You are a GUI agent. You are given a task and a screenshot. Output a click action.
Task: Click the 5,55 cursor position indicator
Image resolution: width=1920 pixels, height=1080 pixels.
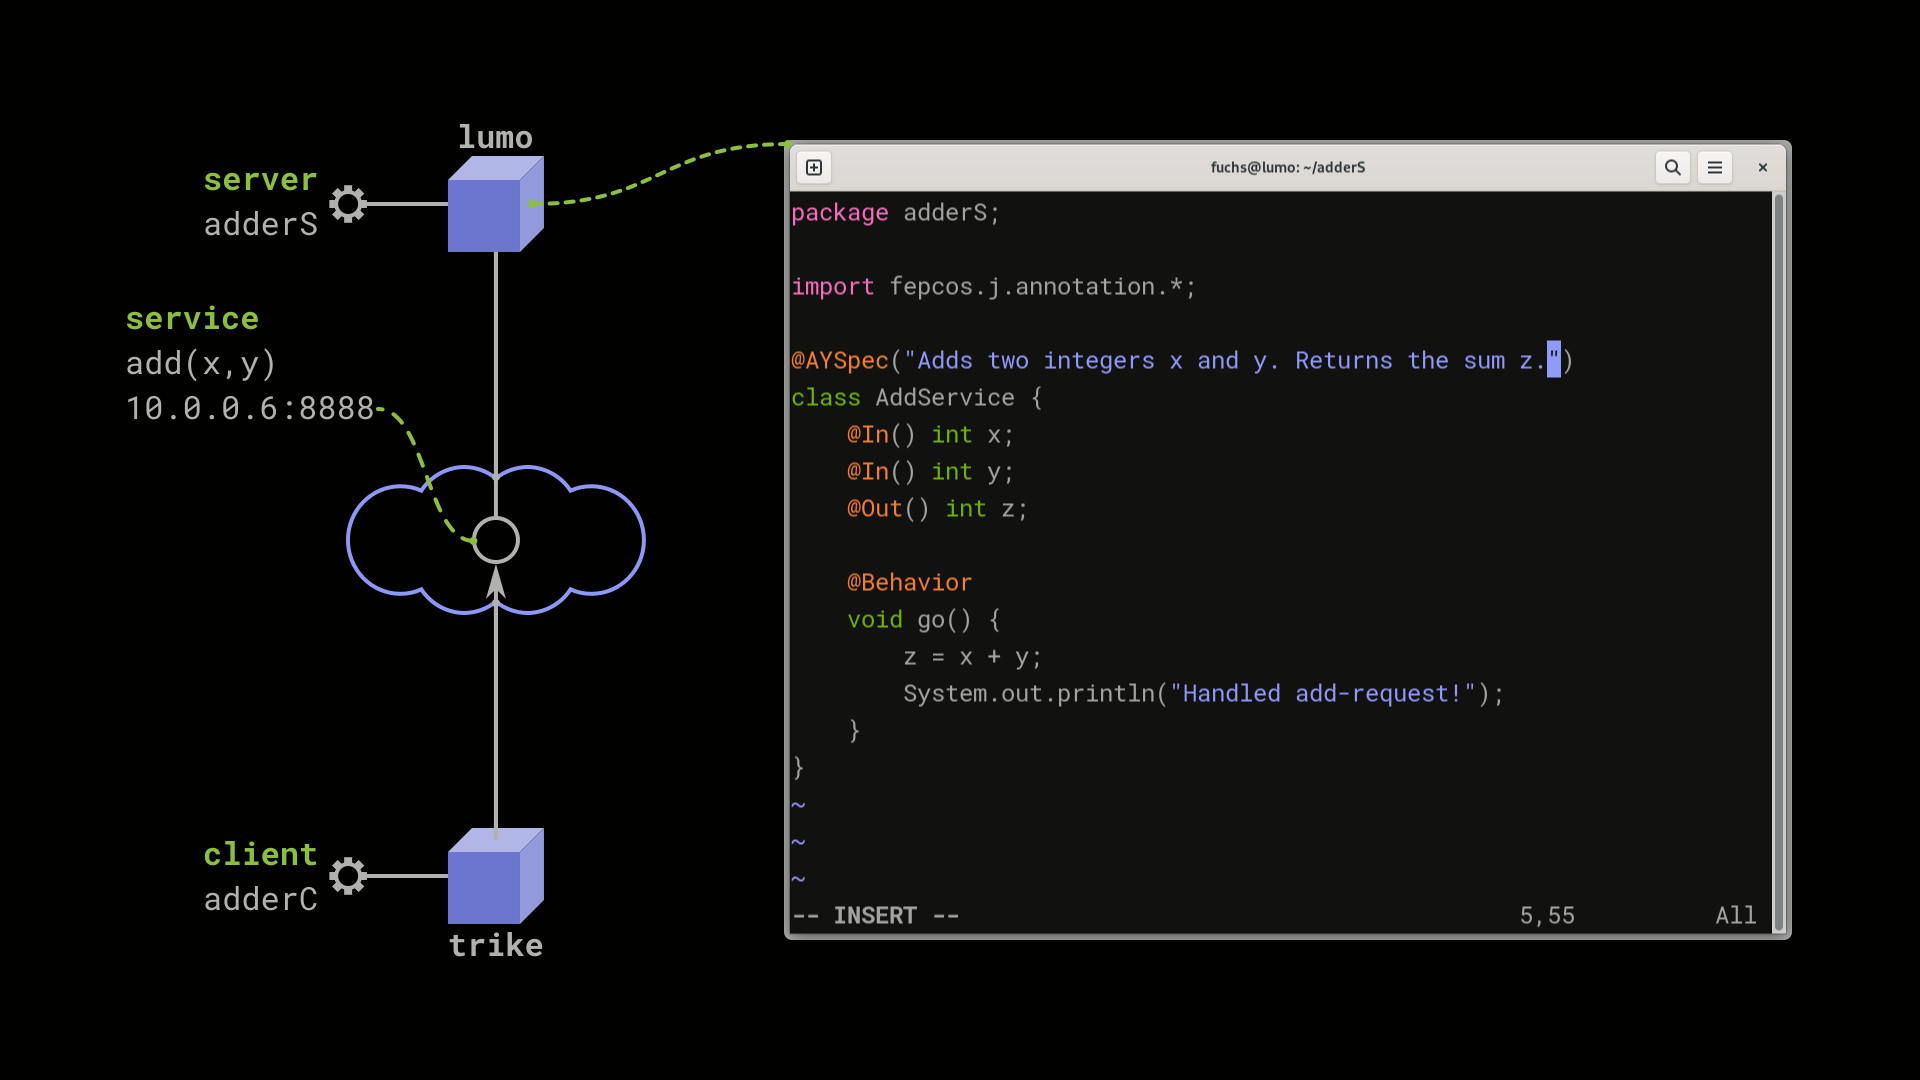(1547, 915)
